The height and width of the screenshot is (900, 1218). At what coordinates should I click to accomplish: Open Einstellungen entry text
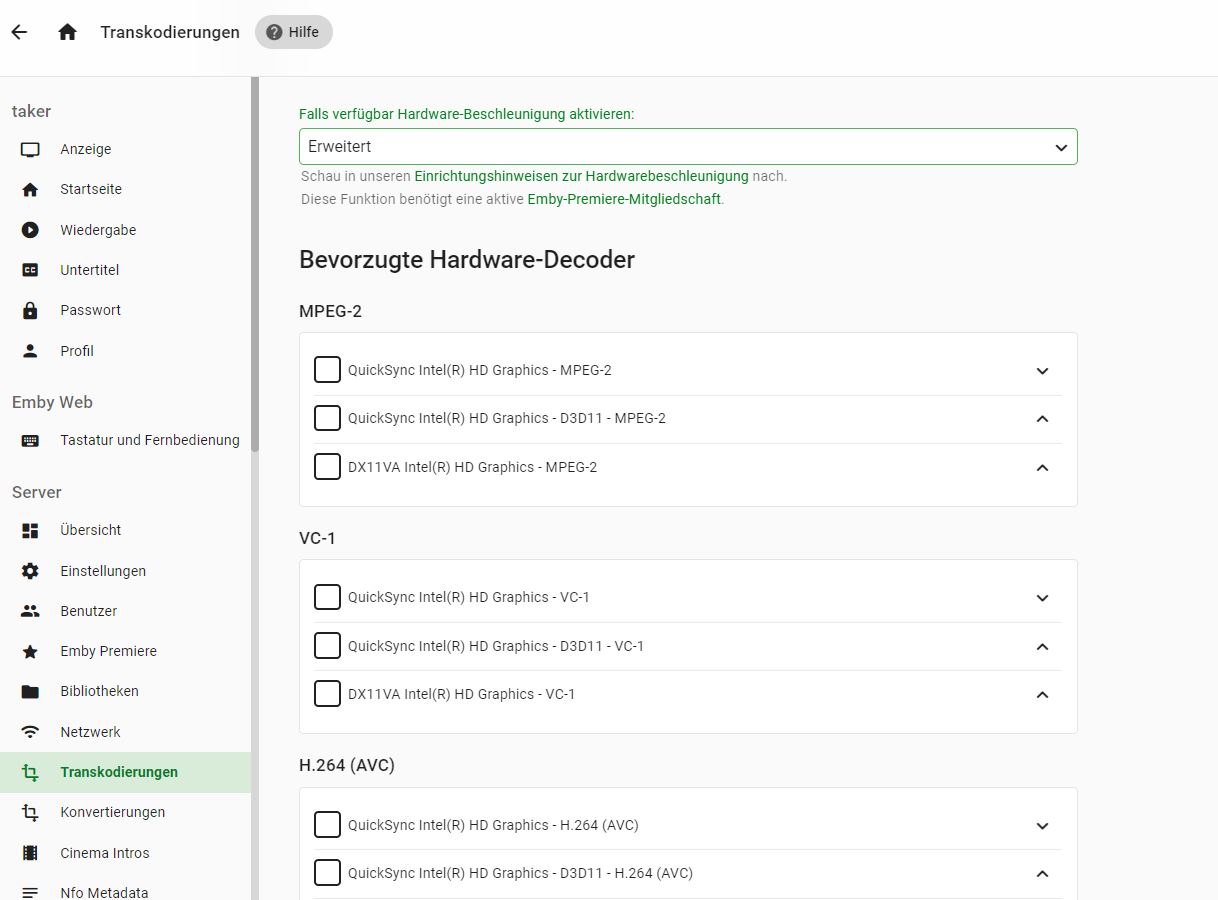(103, 571)
